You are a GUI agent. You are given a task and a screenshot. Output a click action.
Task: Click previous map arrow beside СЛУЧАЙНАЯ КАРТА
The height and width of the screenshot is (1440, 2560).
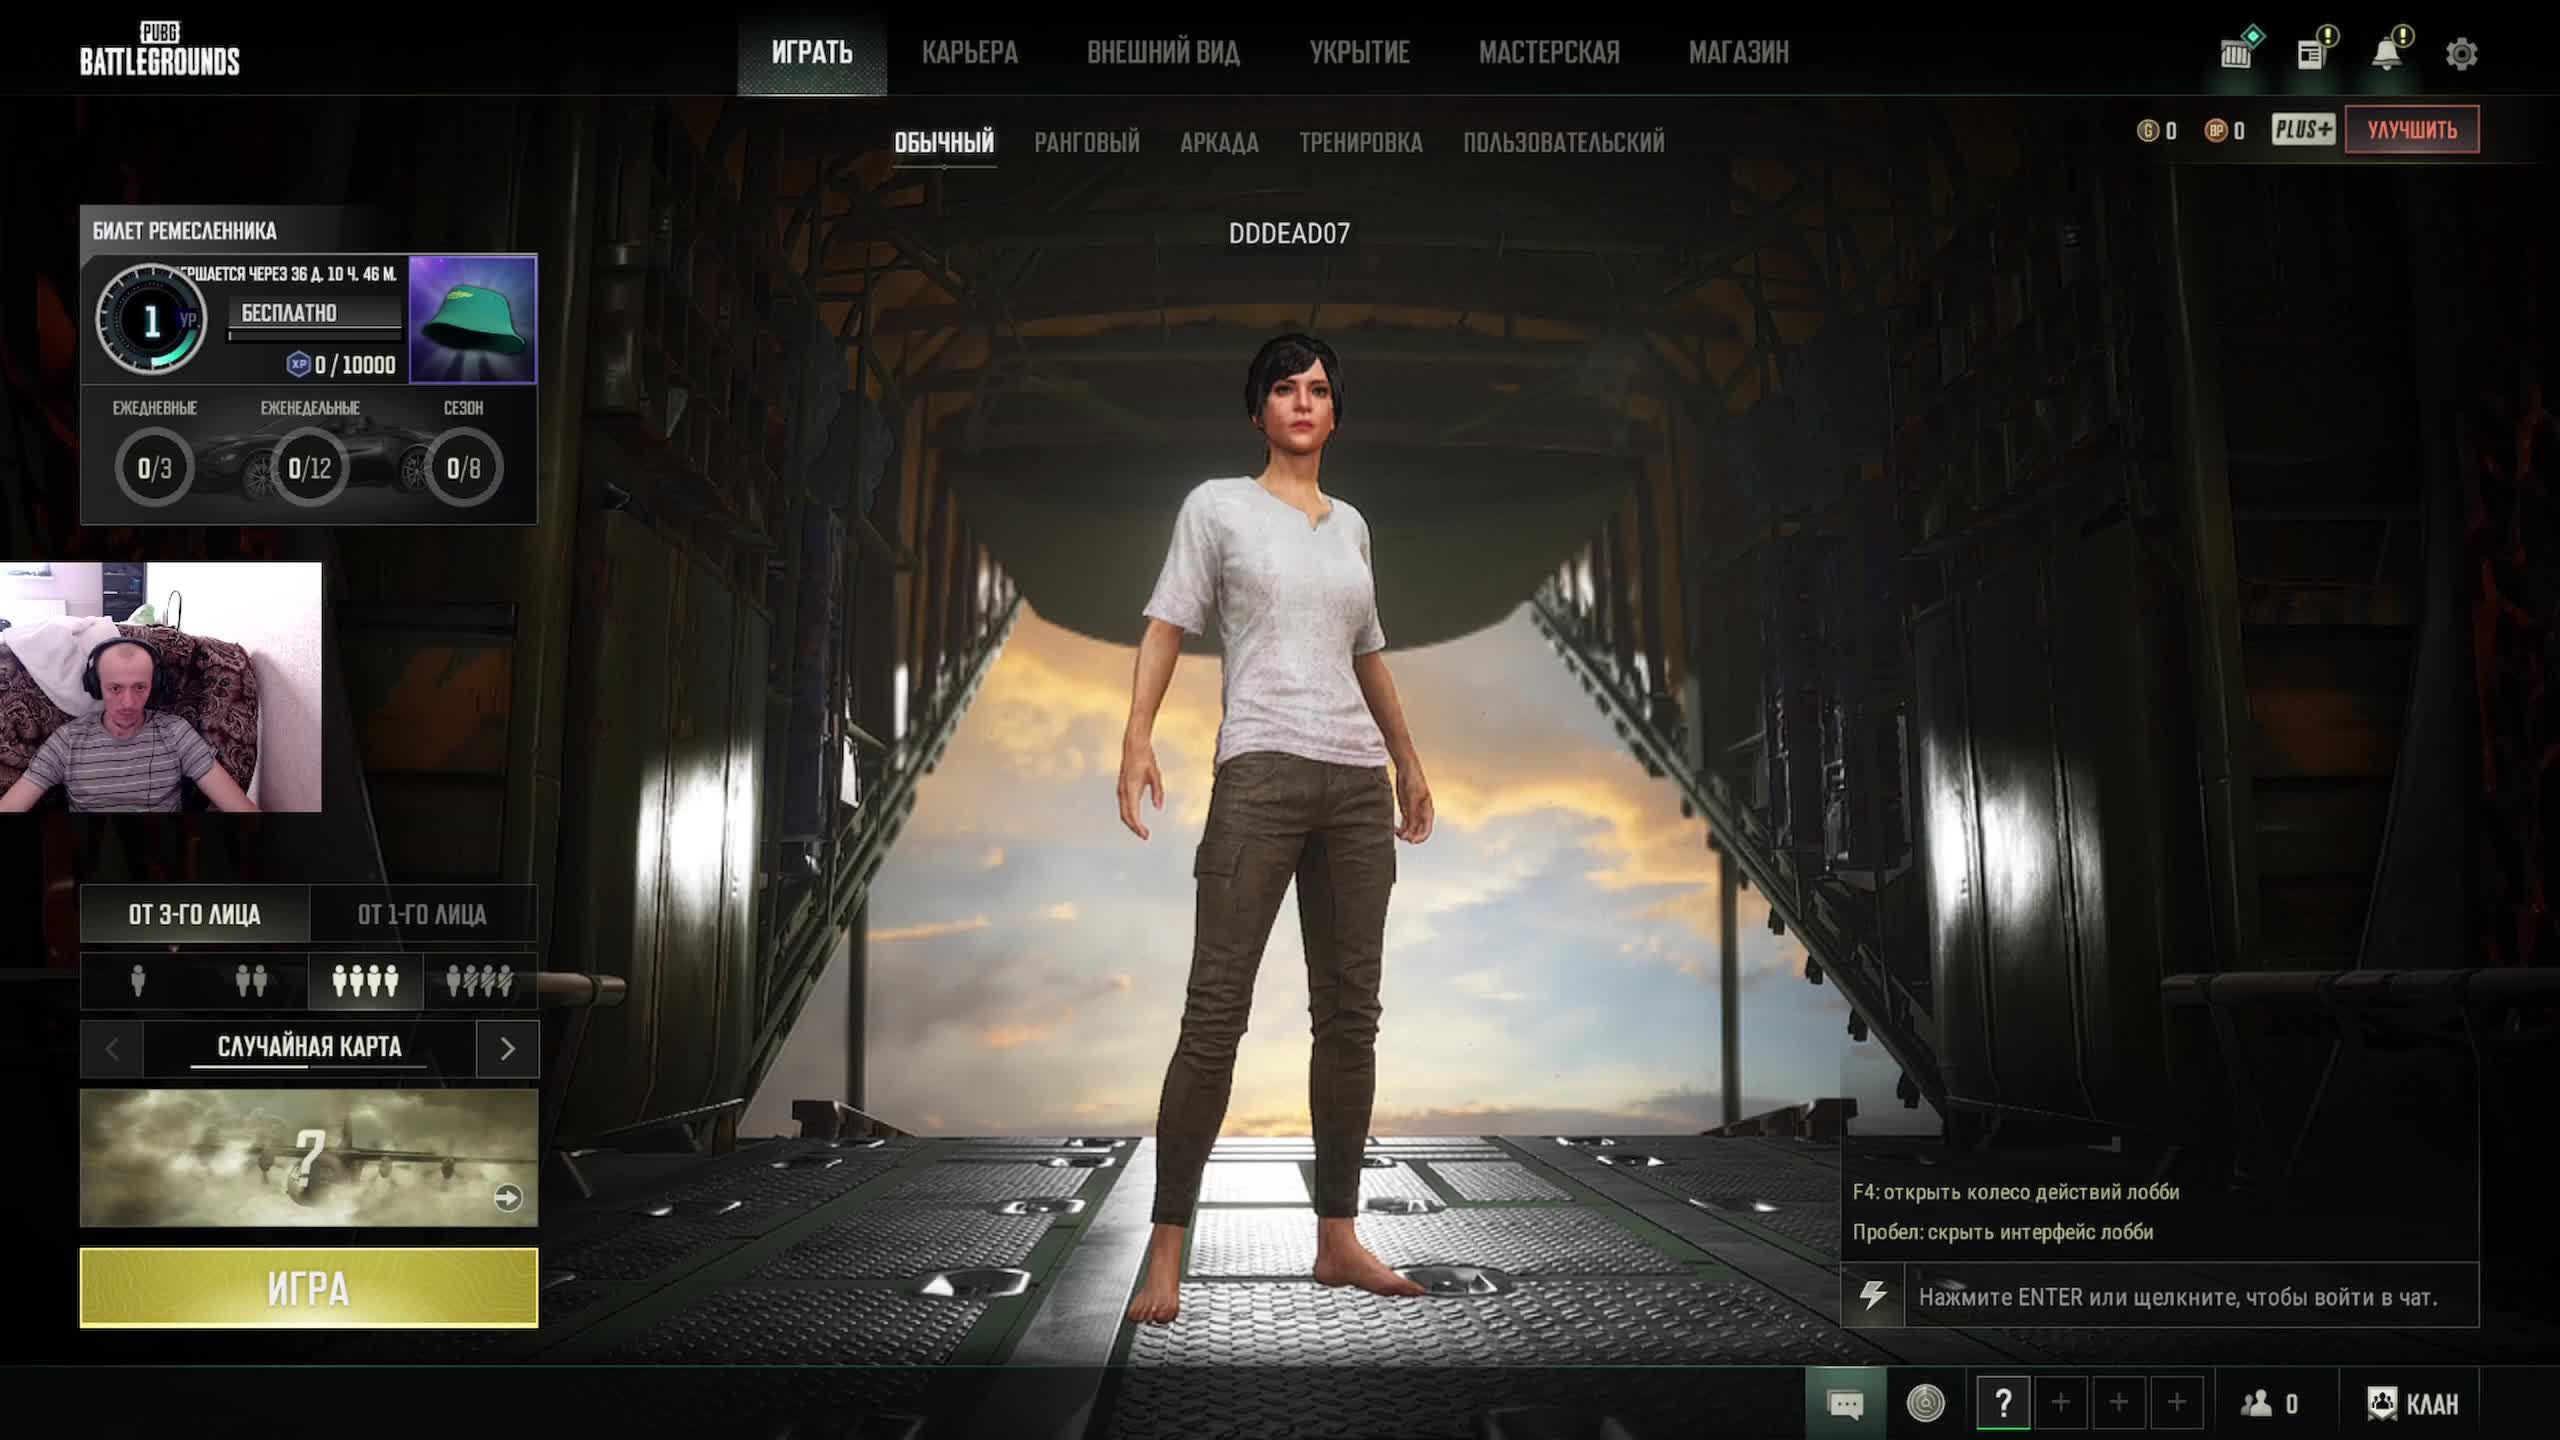point(112,1048)
